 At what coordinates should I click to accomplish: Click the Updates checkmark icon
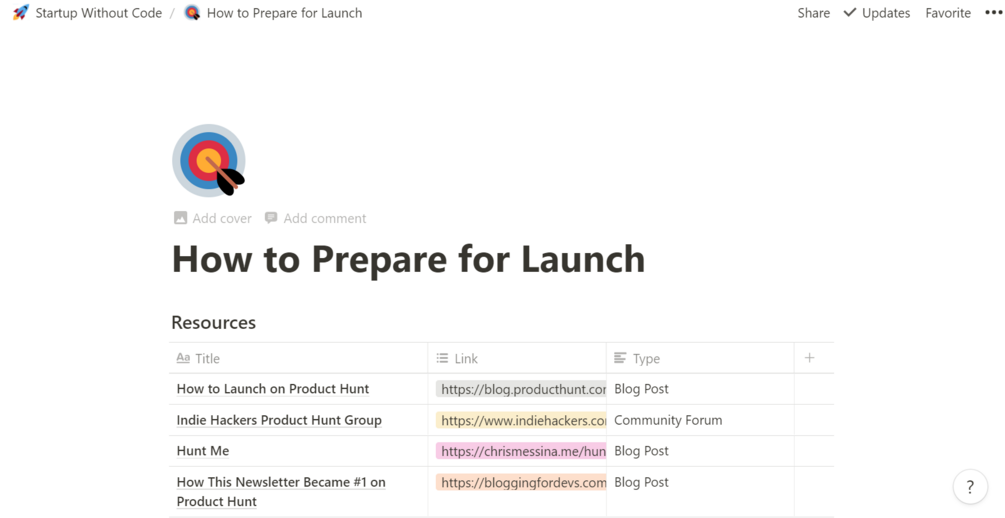[x=850, y=13]
